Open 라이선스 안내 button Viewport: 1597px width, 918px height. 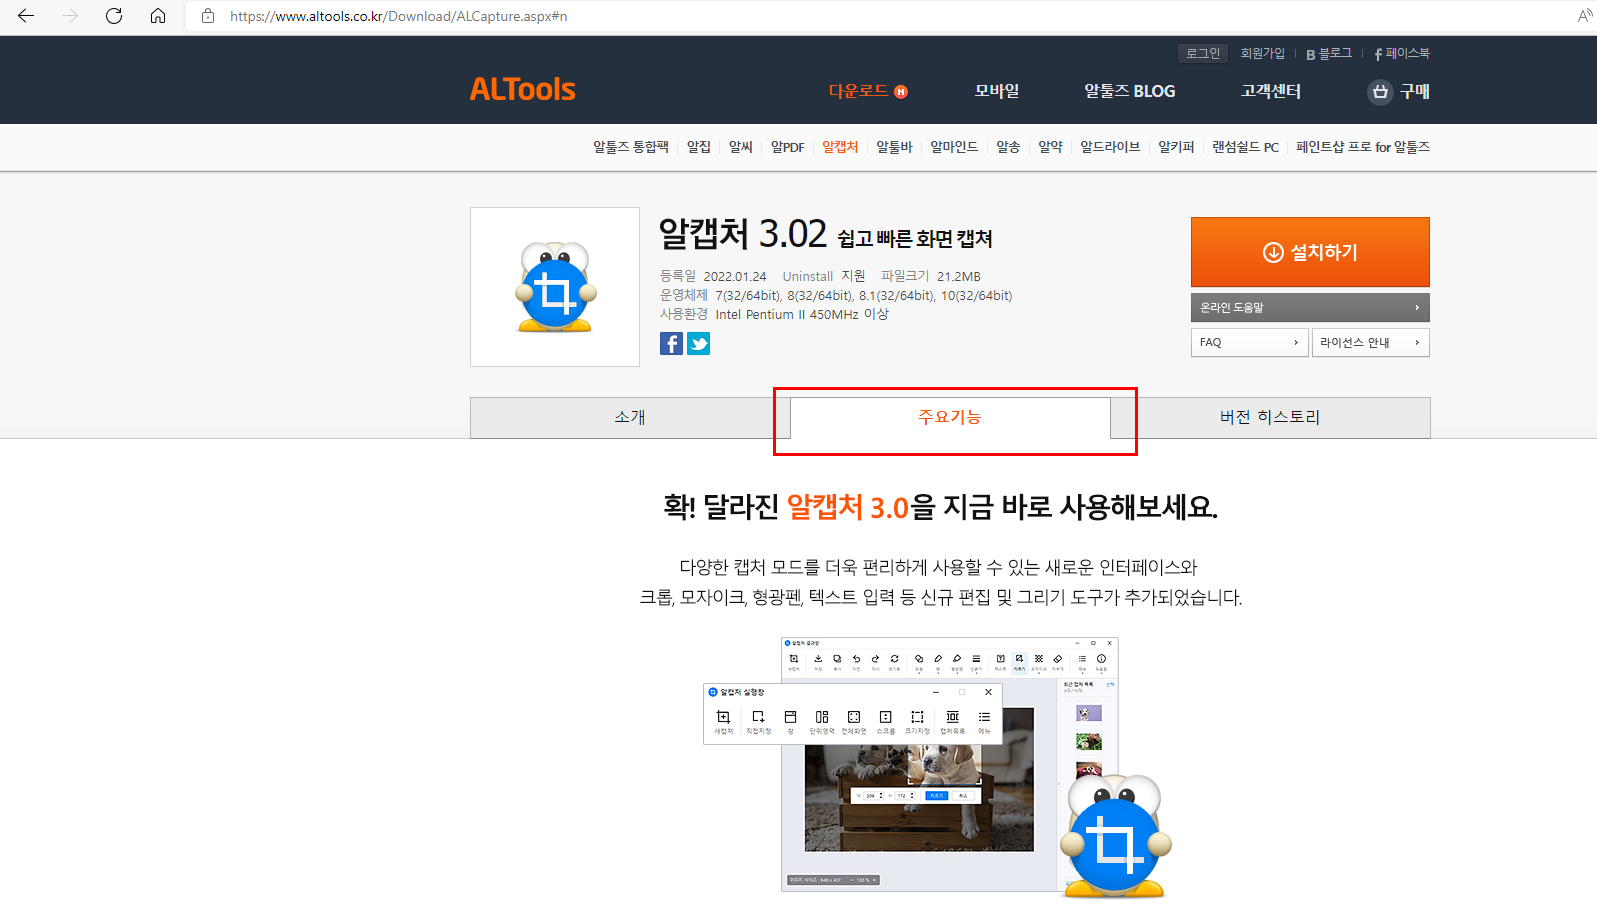coord(1371,342)
